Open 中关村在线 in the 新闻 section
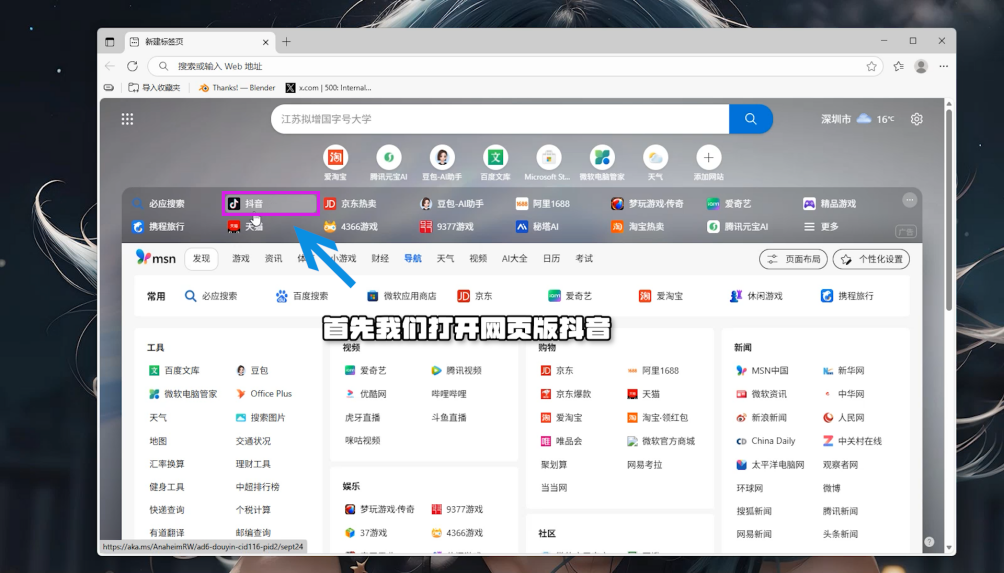 click(x=852, y=441)
